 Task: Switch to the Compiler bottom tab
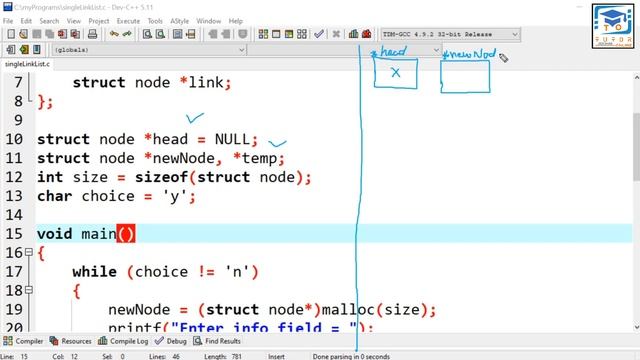tap(23, 341)
